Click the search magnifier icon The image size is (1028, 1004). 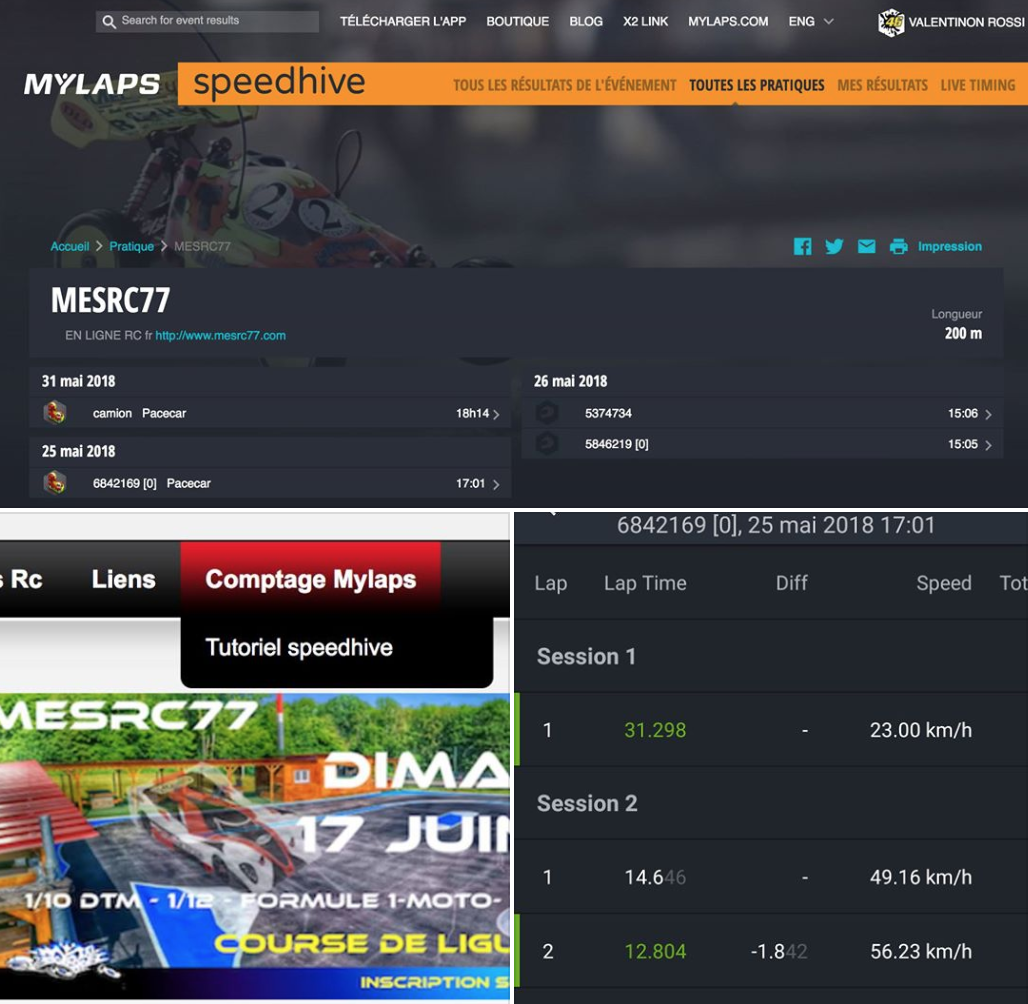(109, 22)
